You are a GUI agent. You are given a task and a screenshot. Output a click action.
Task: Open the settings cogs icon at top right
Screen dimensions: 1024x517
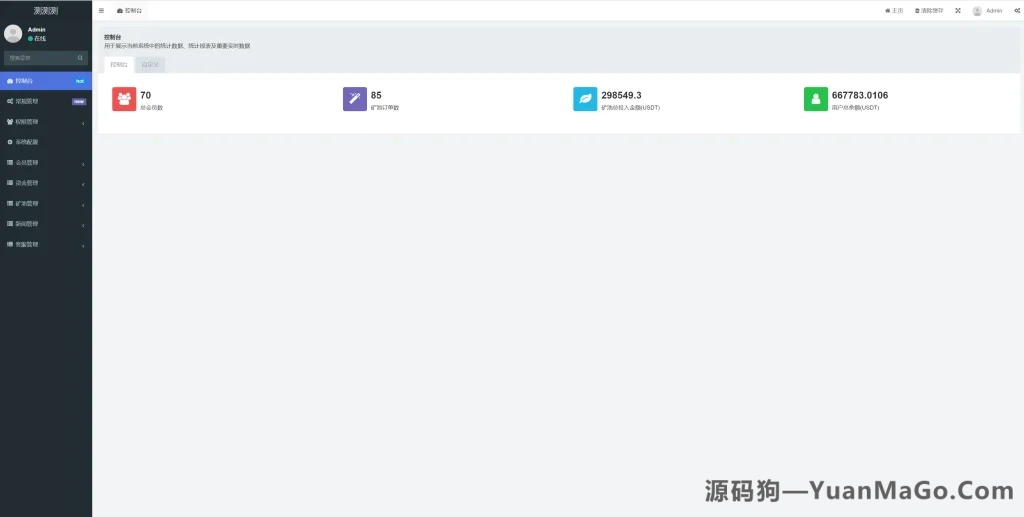click(x=1017, y=10)
